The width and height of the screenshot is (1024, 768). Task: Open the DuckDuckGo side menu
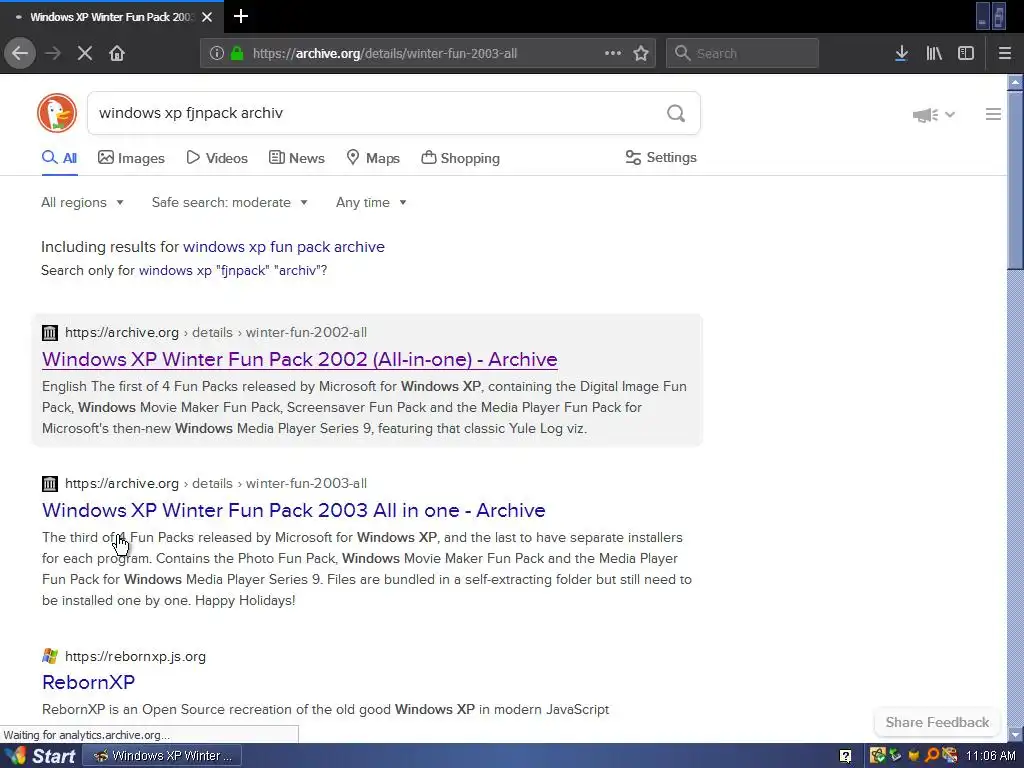(x=993, y=114)
